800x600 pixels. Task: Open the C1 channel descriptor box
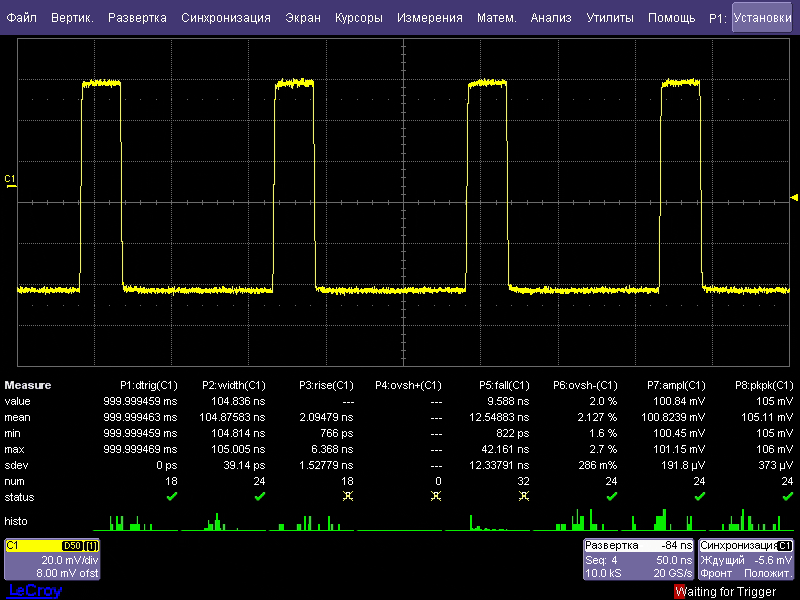[x=51, y=559]
